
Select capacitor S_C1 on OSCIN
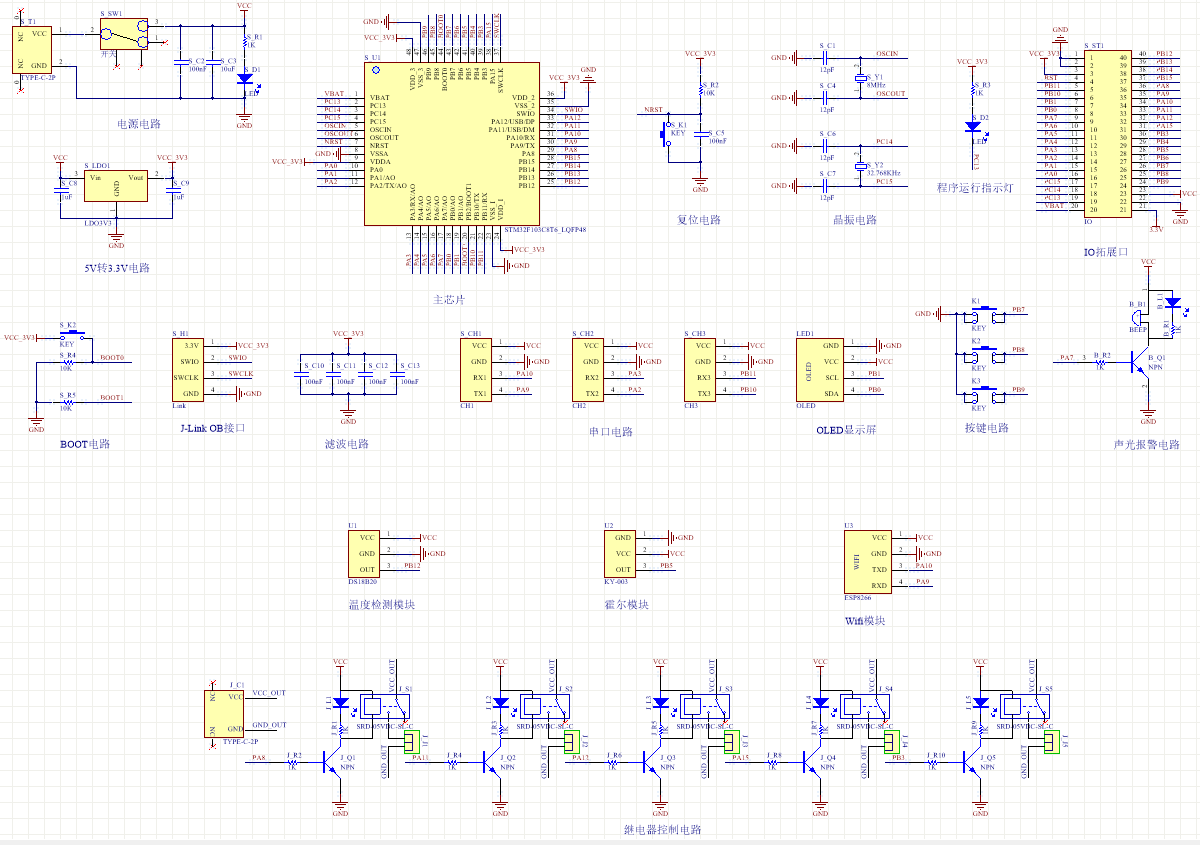[x=827, y=58]
